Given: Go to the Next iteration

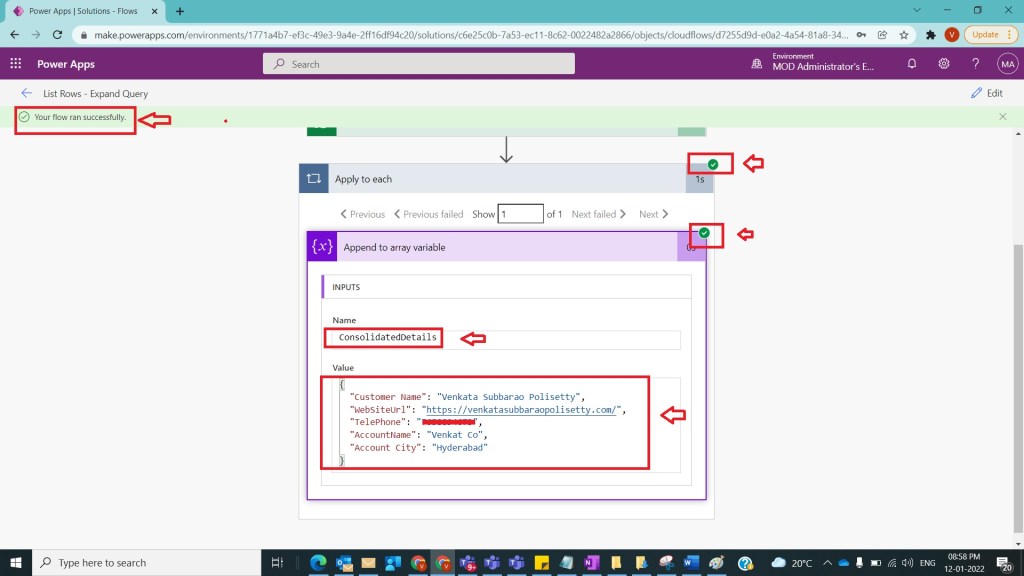Looking at the screenshot, I should pyautogui.click(x=654, y=214).
